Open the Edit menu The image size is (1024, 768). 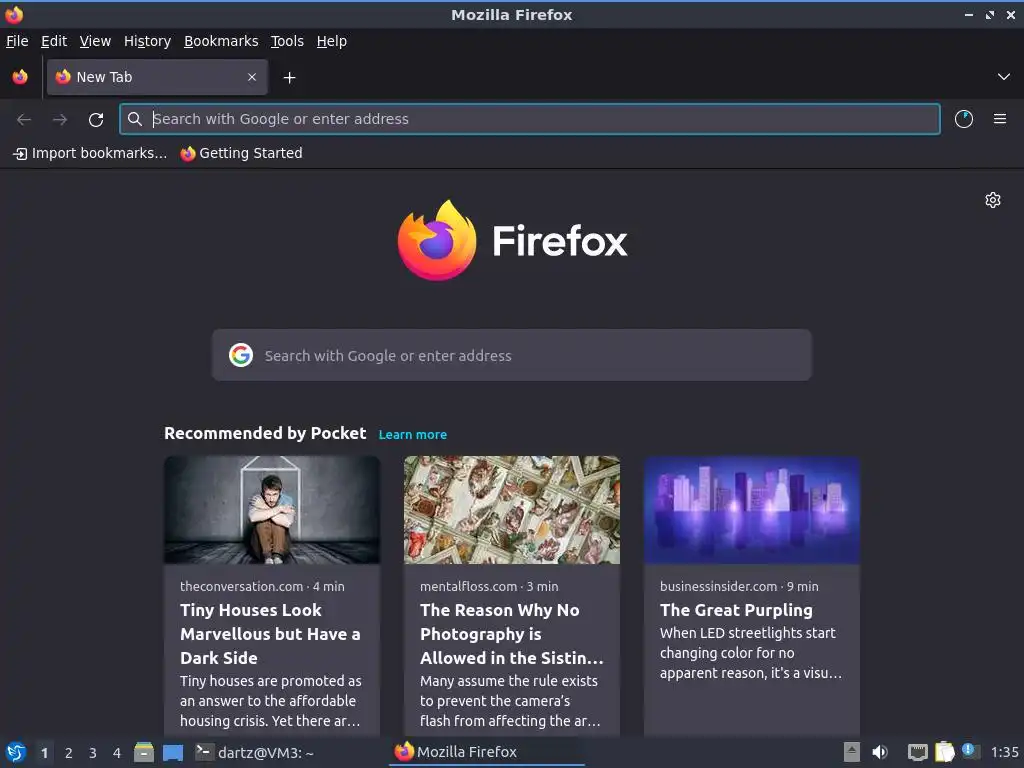[54, 41]
